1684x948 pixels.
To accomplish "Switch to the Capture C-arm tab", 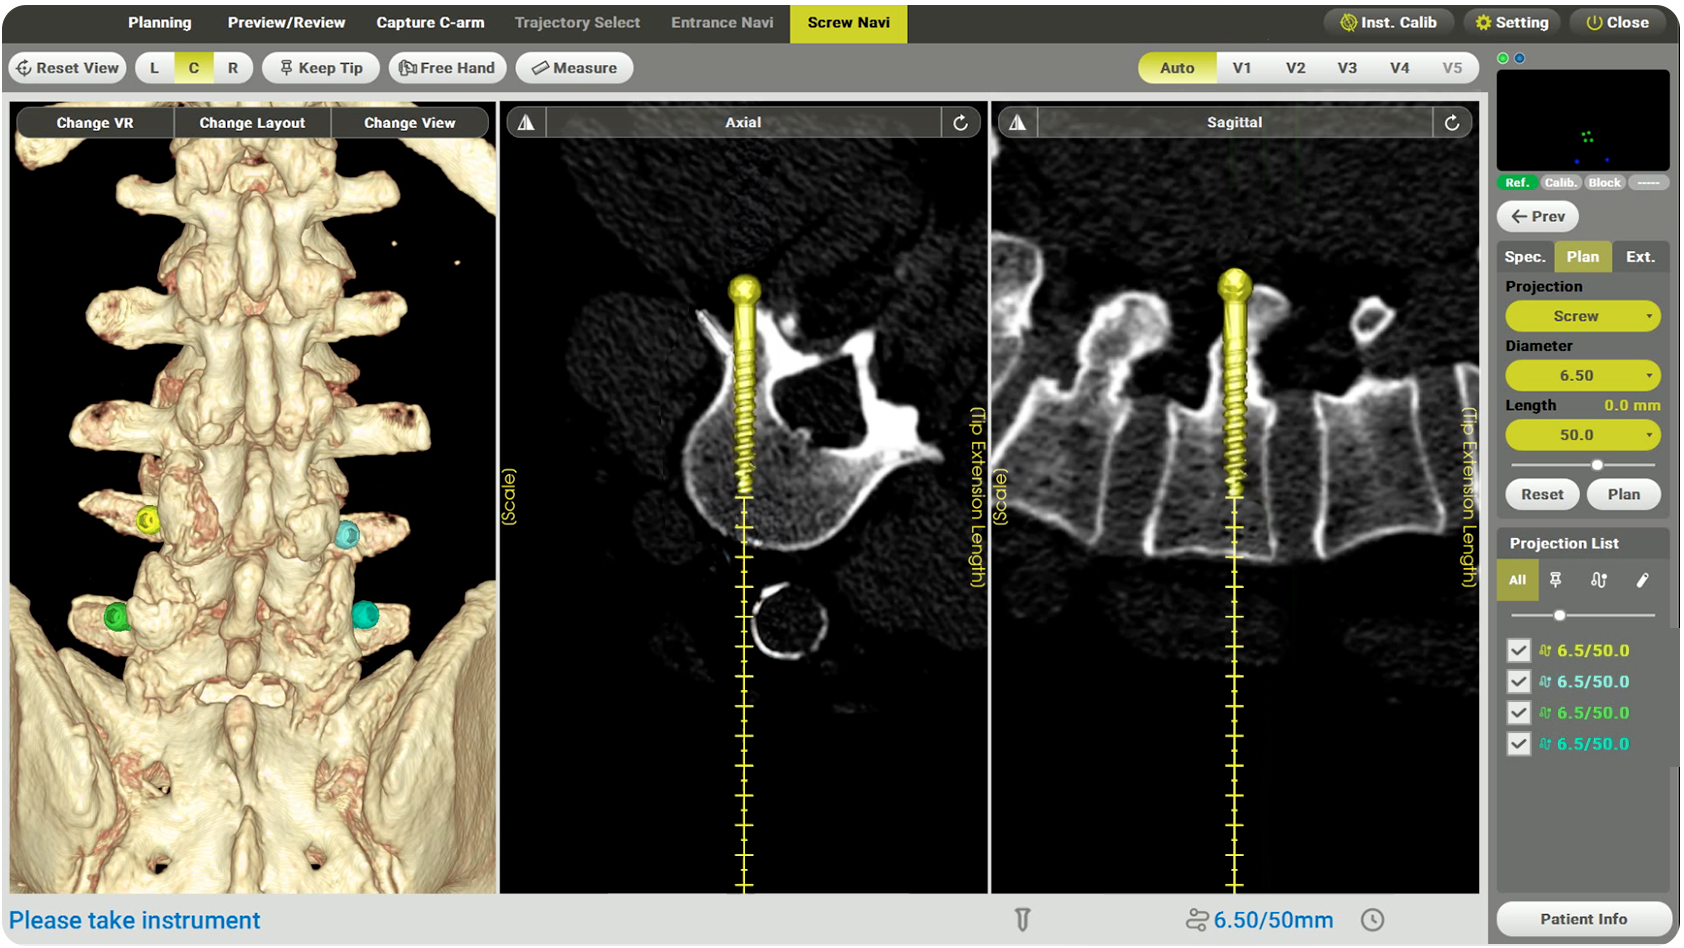I will point(430,22).
